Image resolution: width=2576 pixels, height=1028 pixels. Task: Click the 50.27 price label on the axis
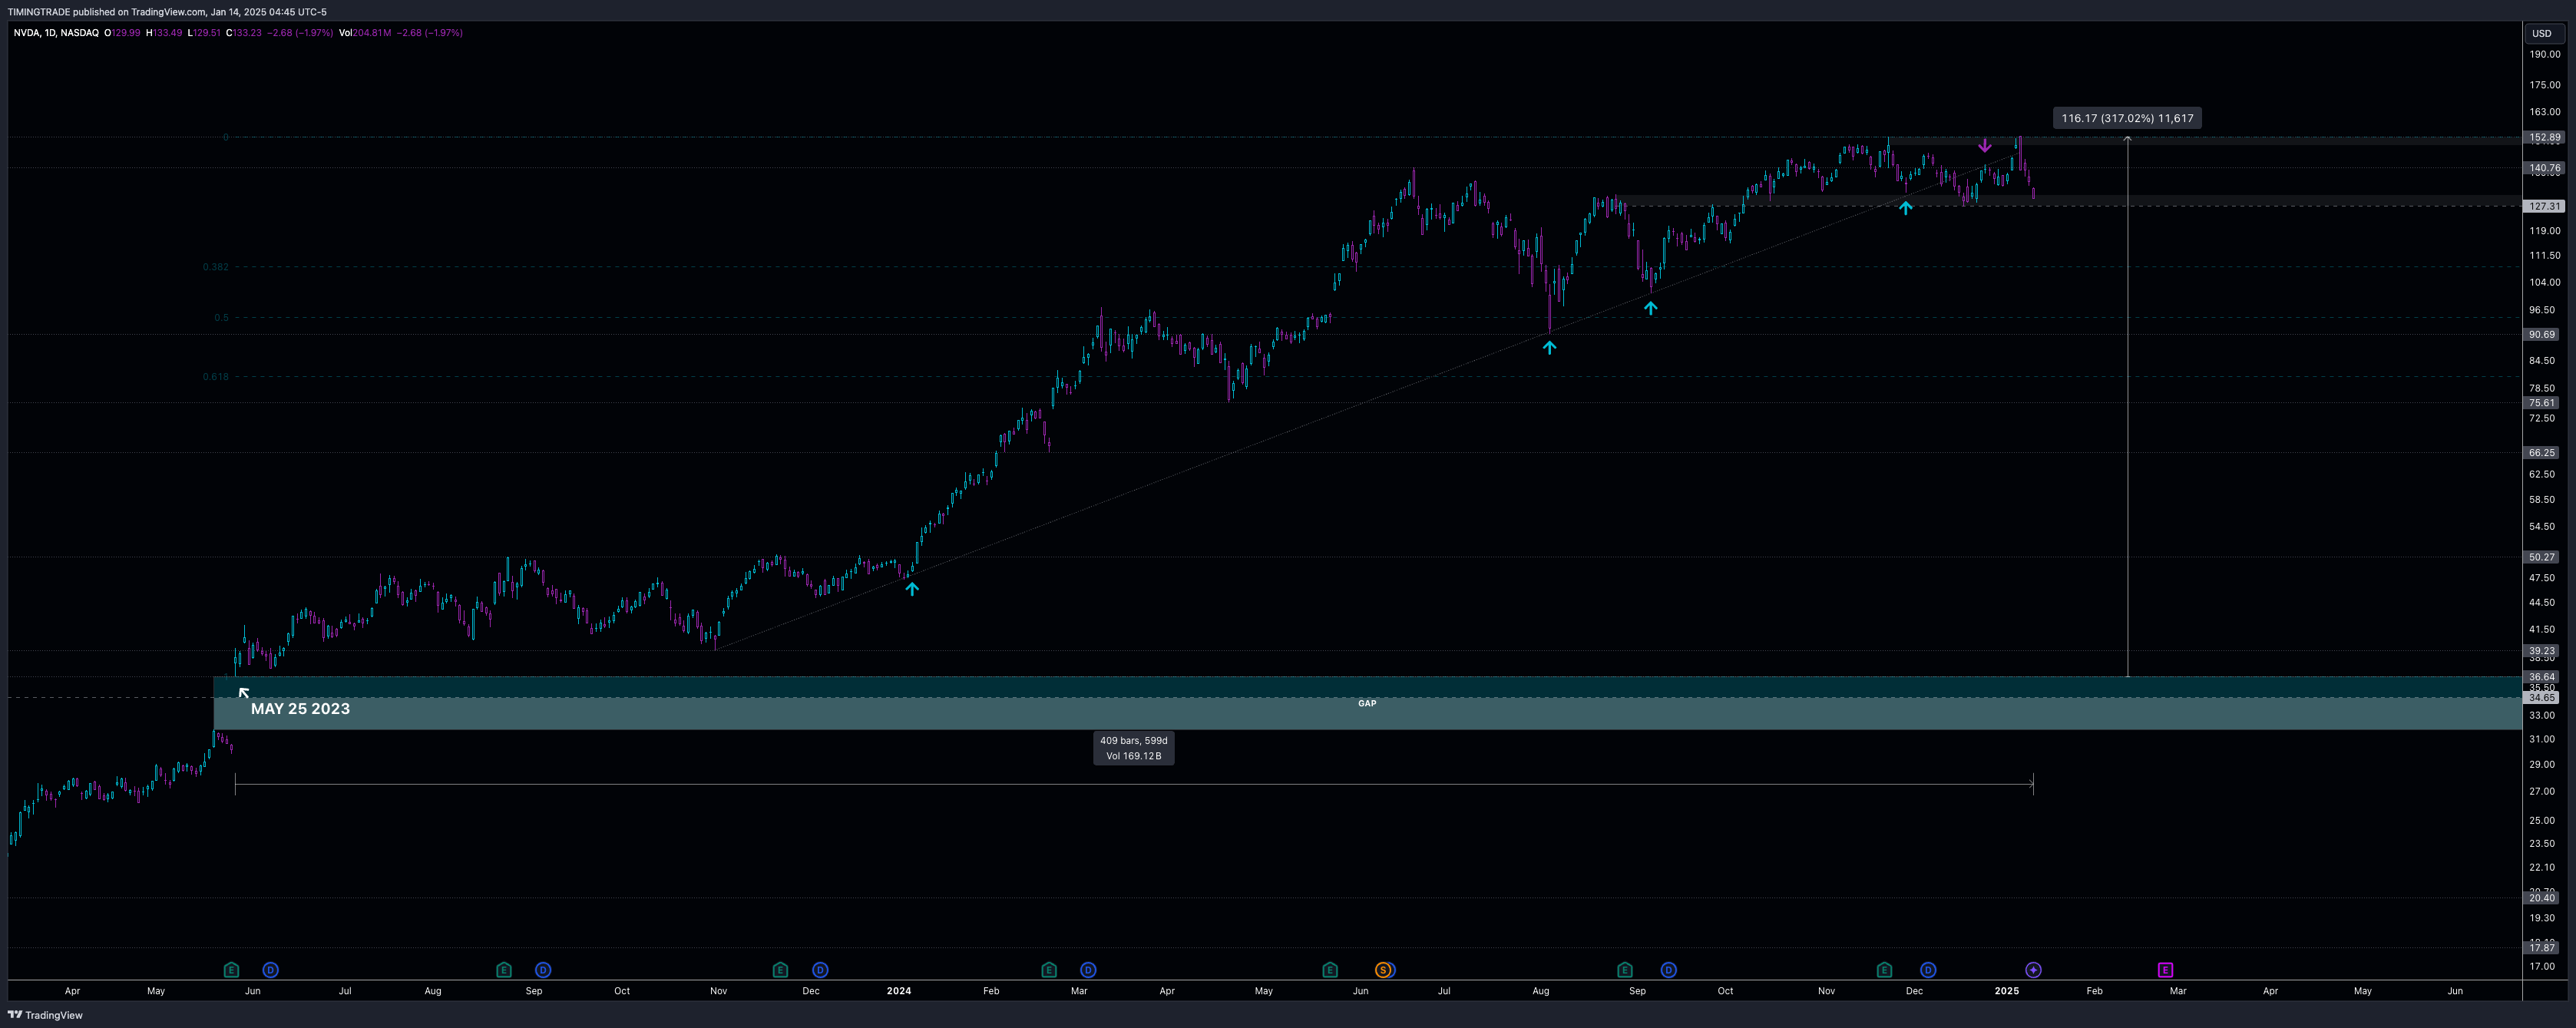[x=2542, y=557]
